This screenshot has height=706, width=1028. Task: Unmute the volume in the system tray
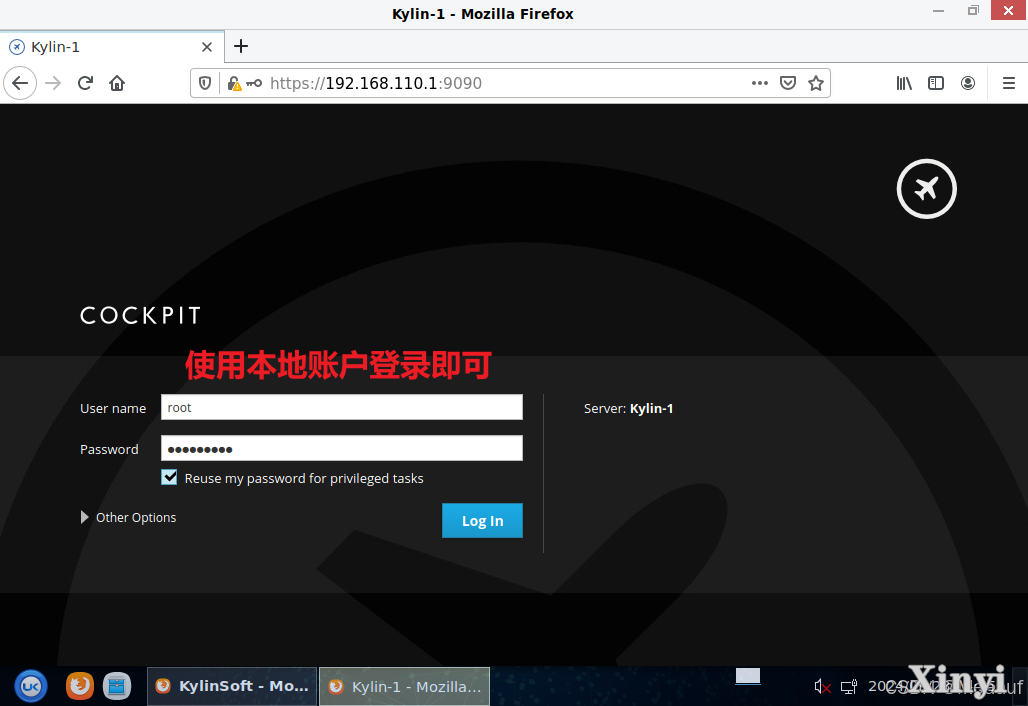click(x=822, y=686)
